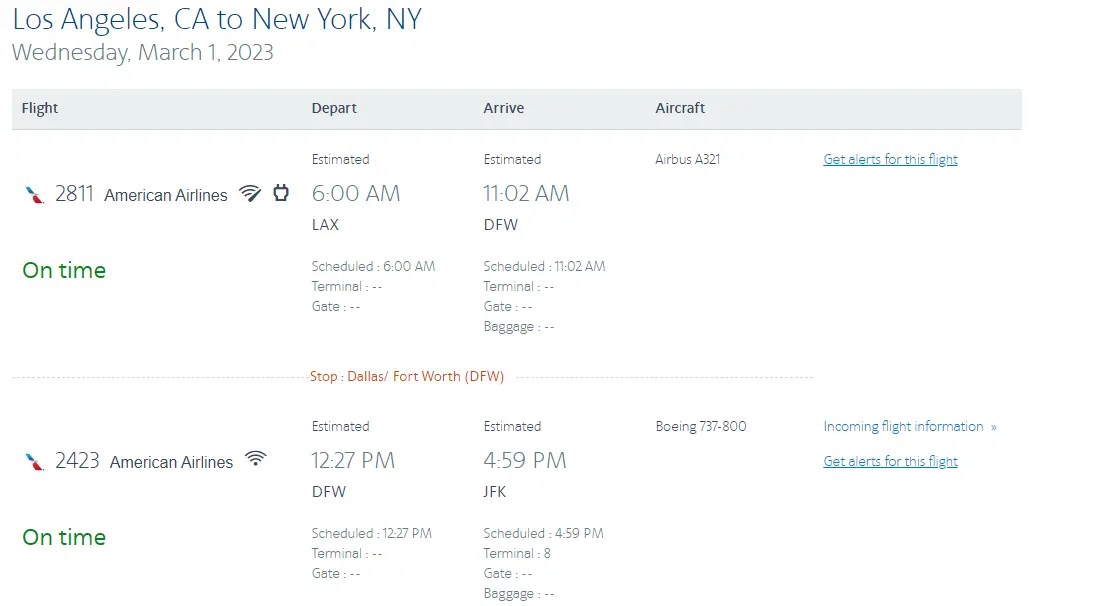Click the power outlet icon for flight 2811
Viewport: 1111px width, 606px height.
click(x=280, y=193)
